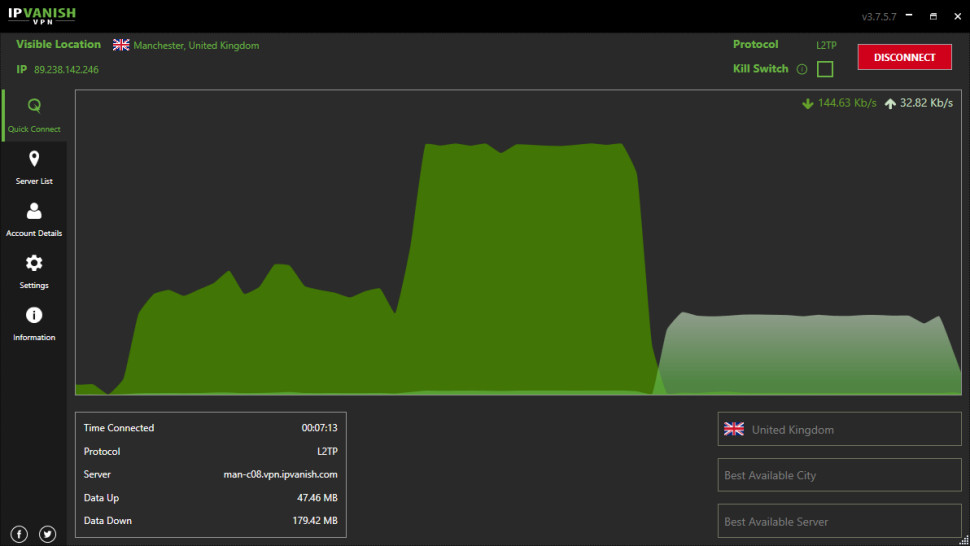The height and width of the screenshot is (546, 970).
Task: Click upload speed 32.82 Kb/s
Action: 926,103
